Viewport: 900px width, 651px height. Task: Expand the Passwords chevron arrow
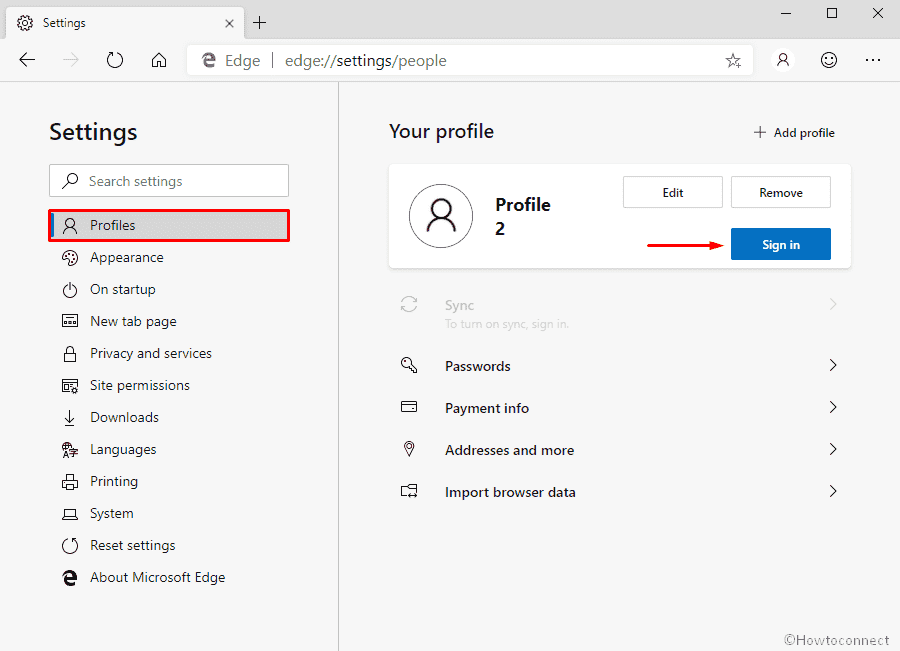(x=833, y=365)
